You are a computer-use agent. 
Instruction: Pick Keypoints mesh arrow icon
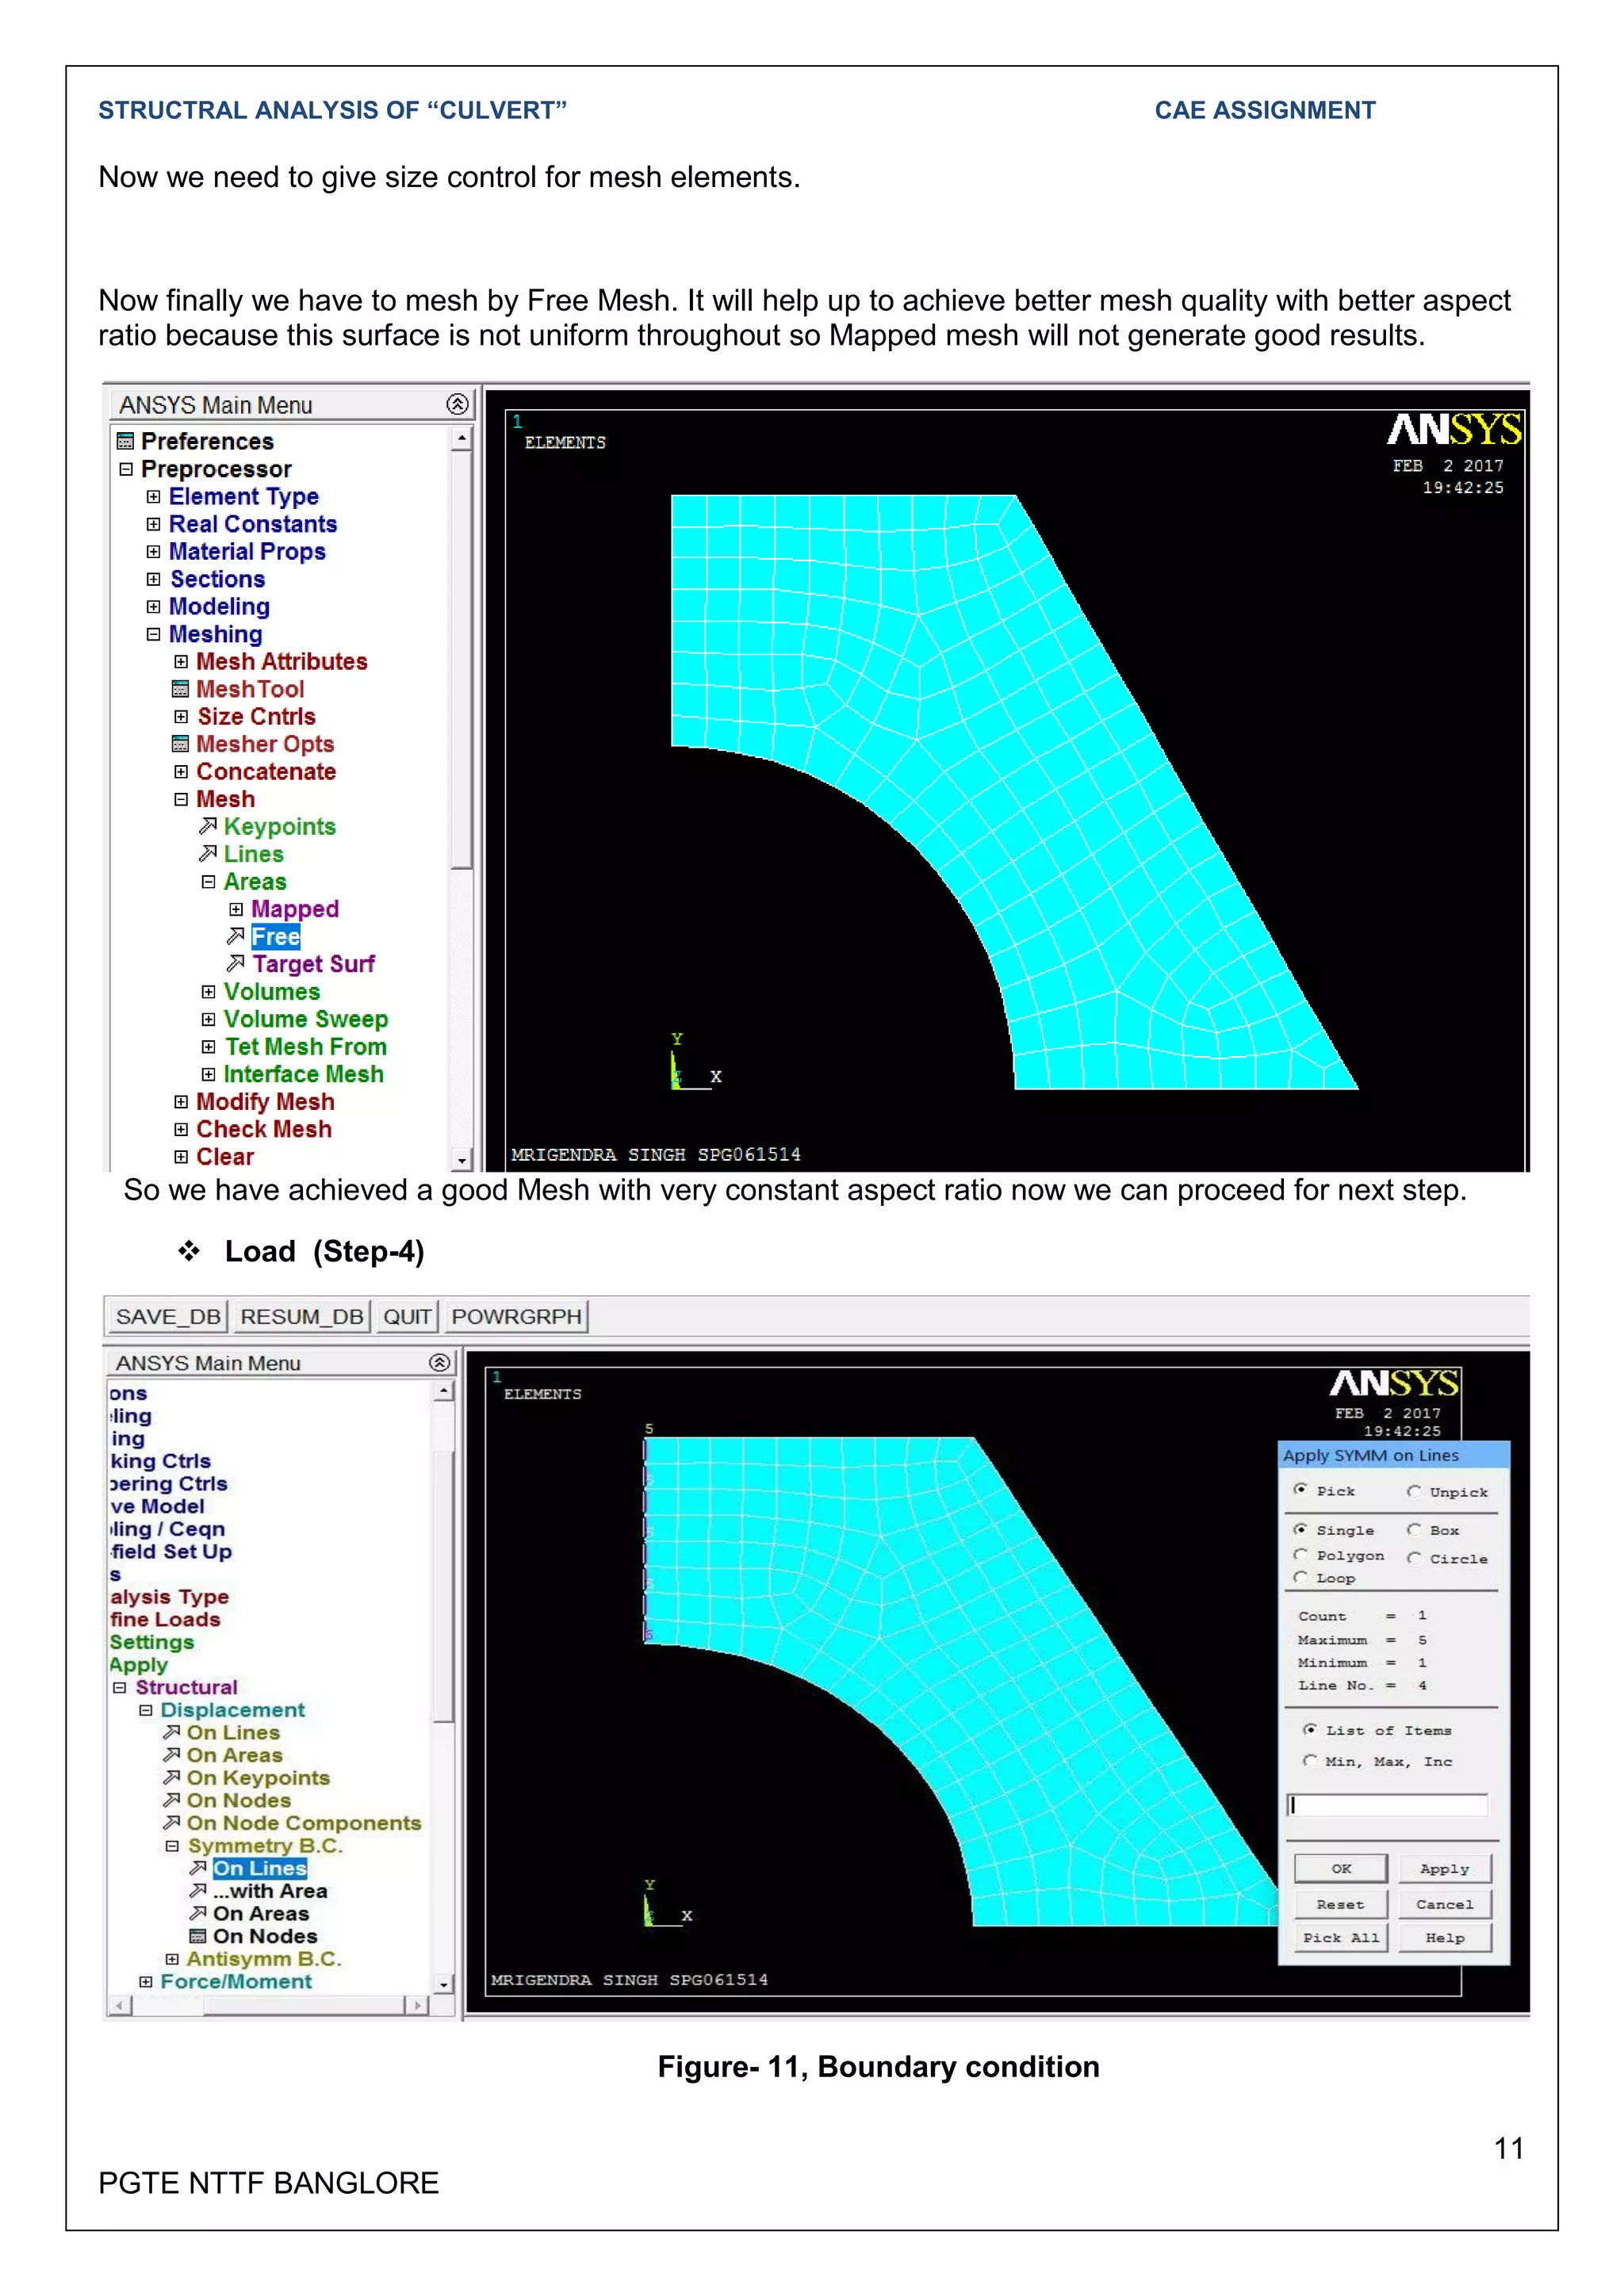[207, 826]
